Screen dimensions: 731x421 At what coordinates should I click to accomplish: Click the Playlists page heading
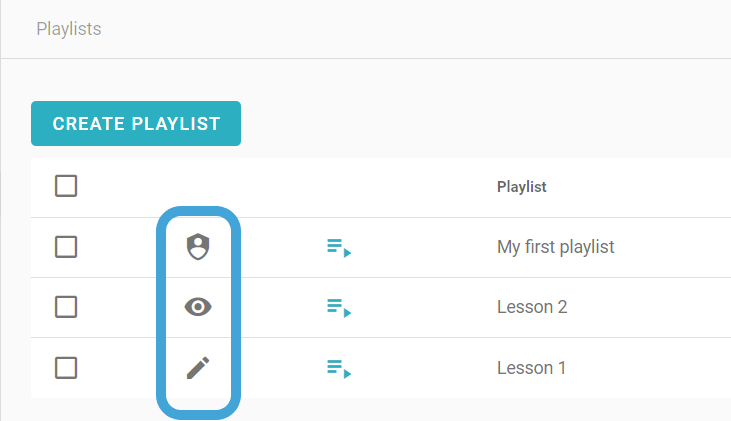point(69,29)
